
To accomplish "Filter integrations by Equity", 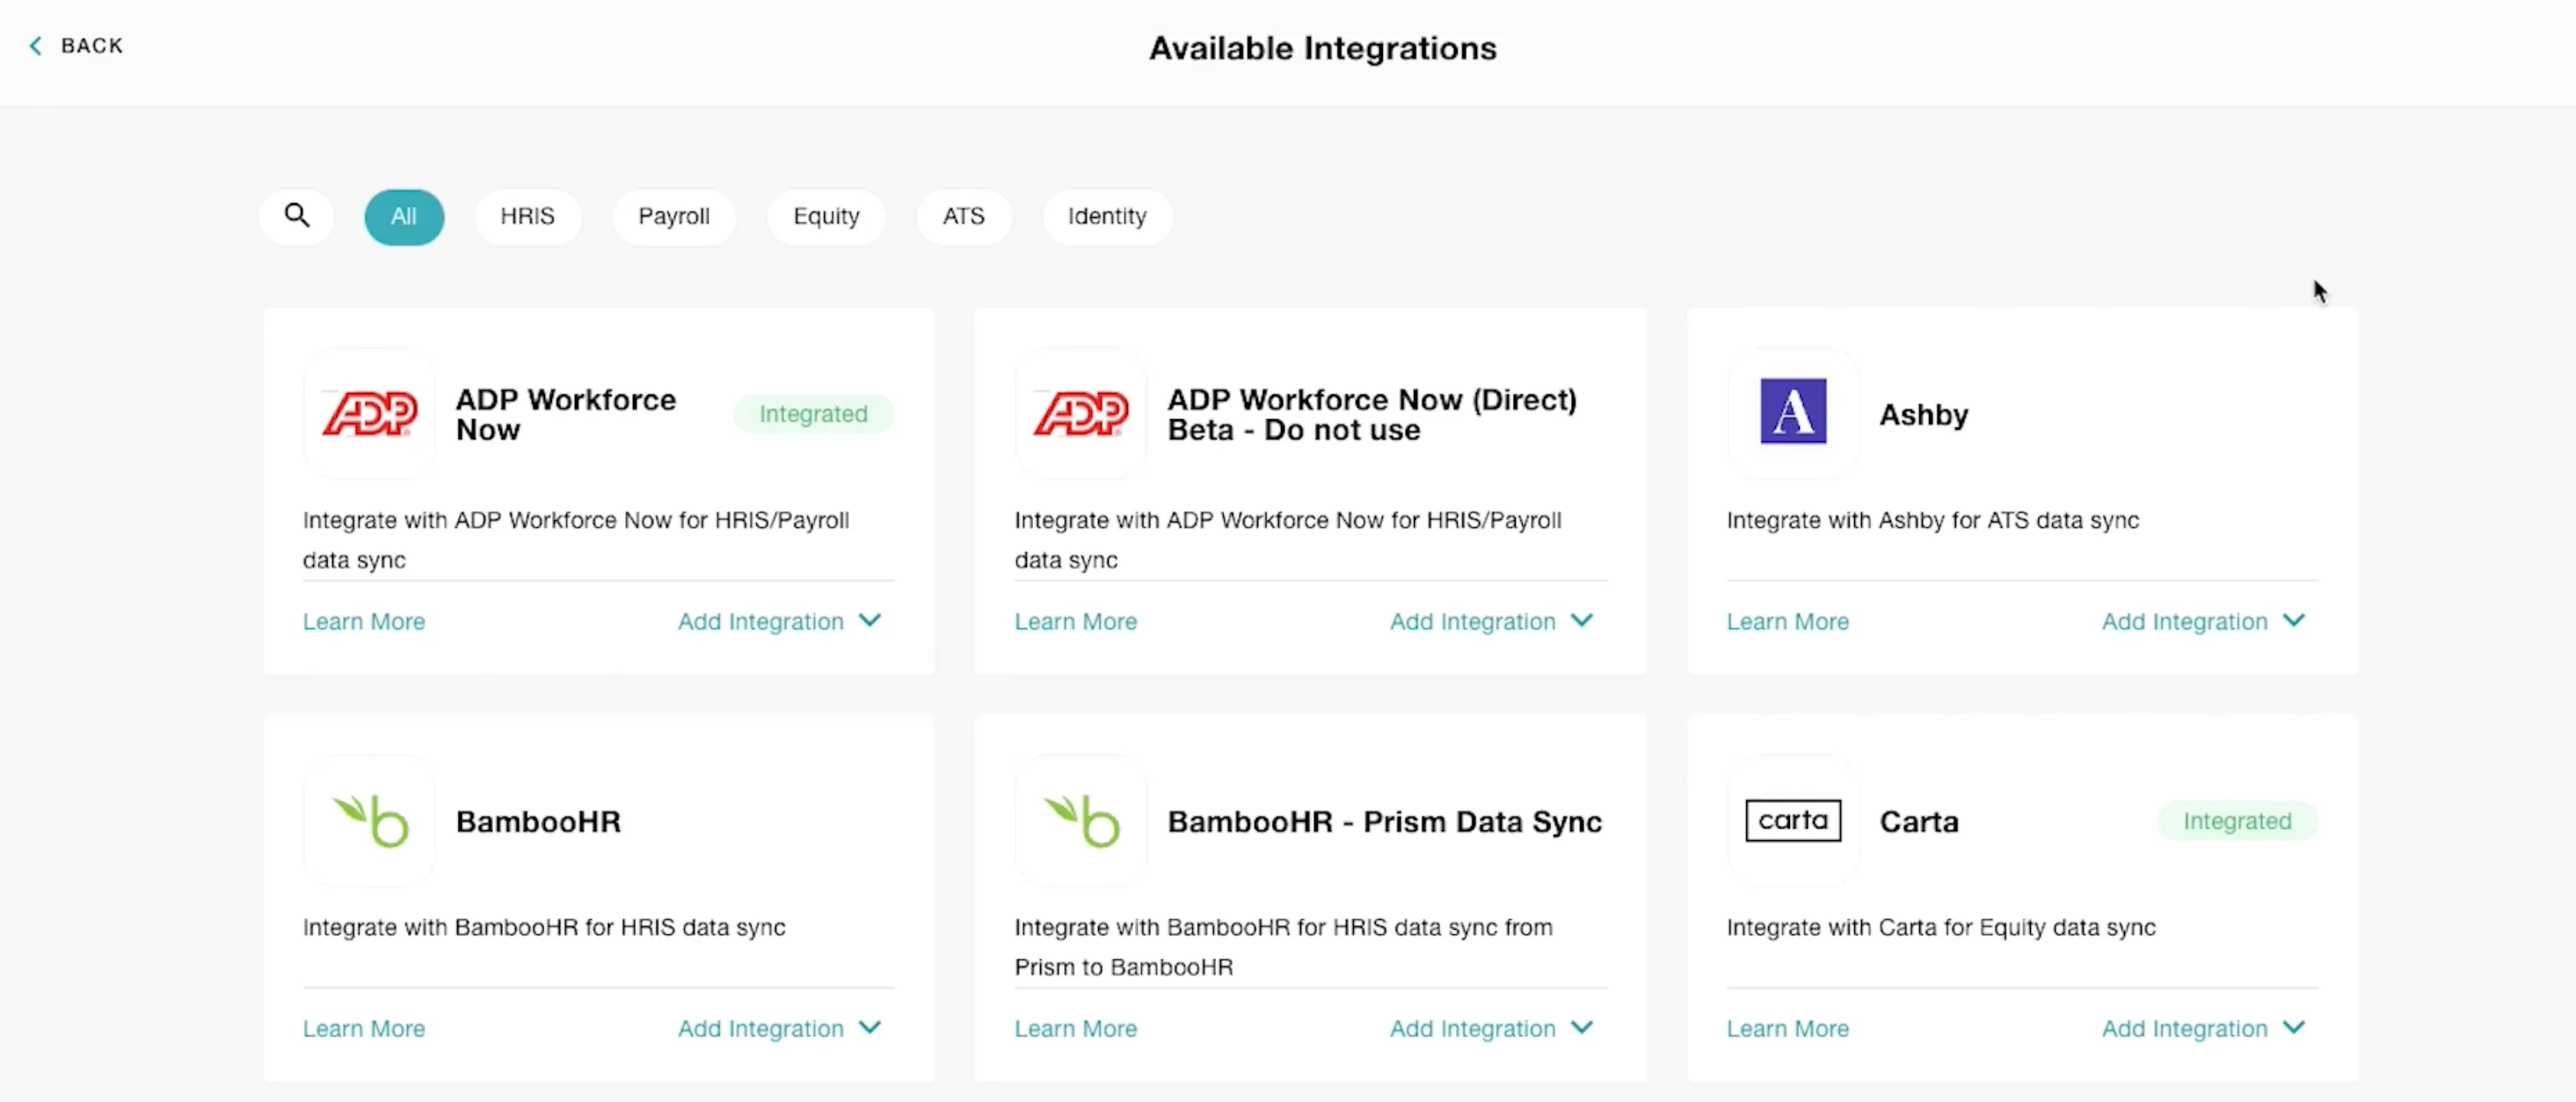I will [826, 216].
